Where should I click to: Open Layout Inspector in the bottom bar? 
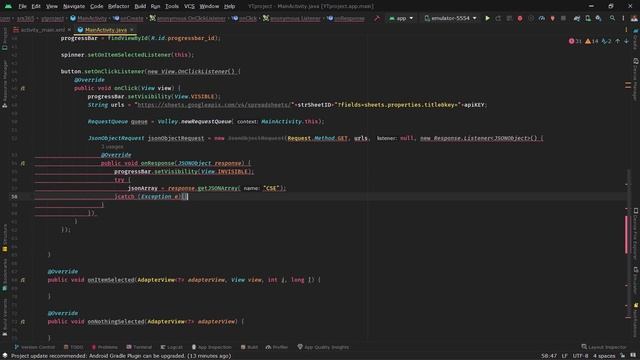(x=604, y=347)
